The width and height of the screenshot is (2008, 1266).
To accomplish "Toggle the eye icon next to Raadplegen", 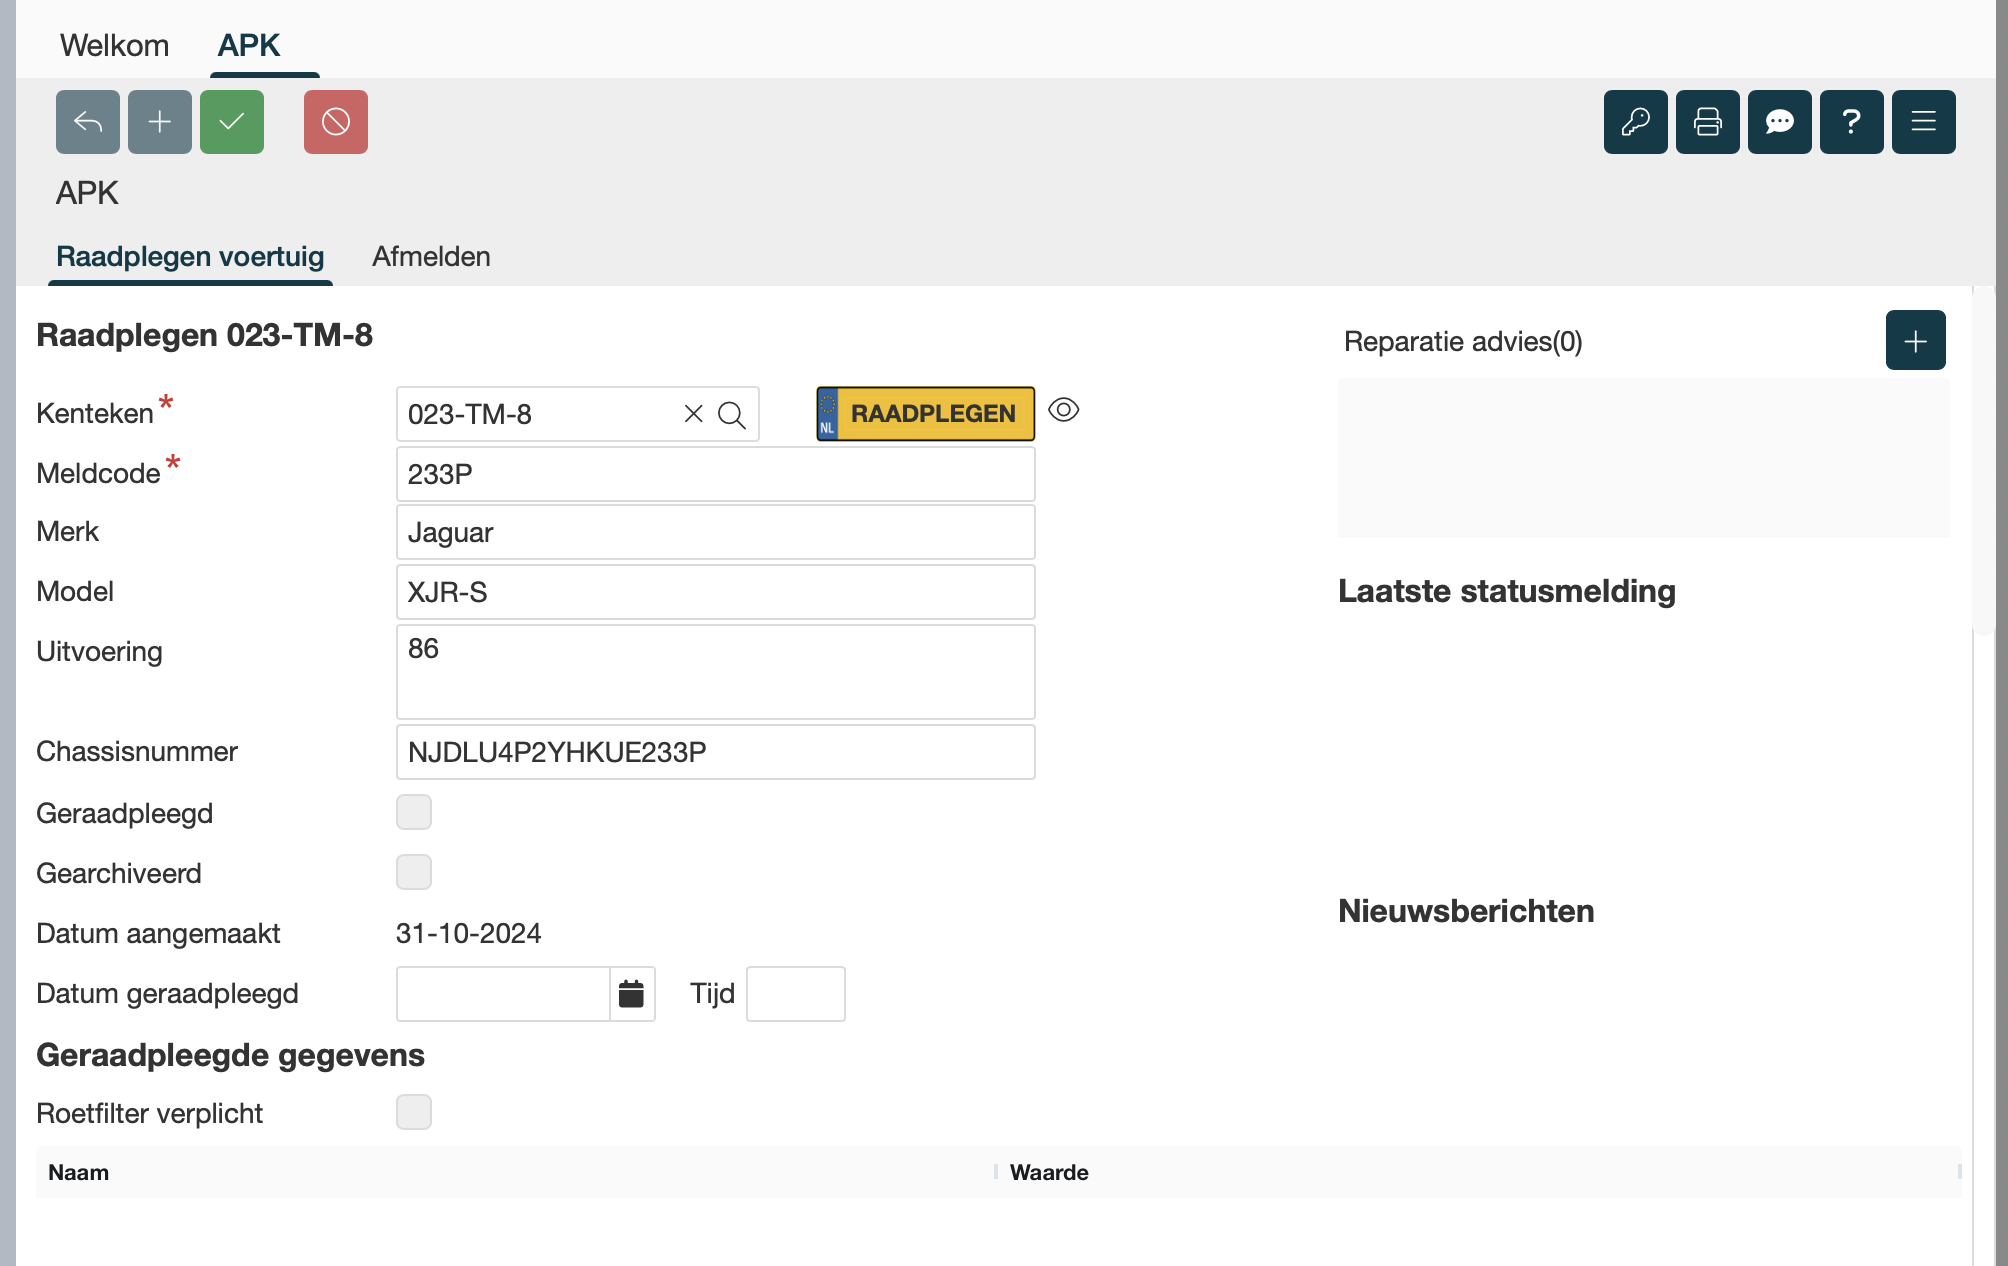I will click(x=1064, y=410).
